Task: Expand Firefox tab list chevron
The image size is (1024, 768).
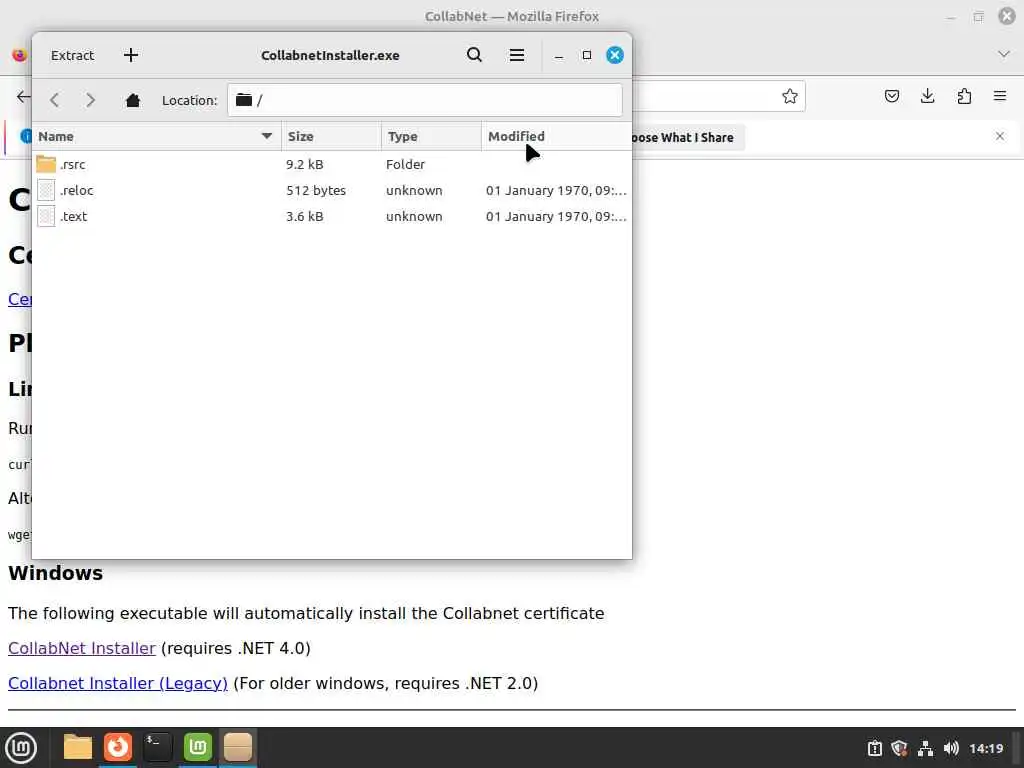Action: coord(1004,54)
